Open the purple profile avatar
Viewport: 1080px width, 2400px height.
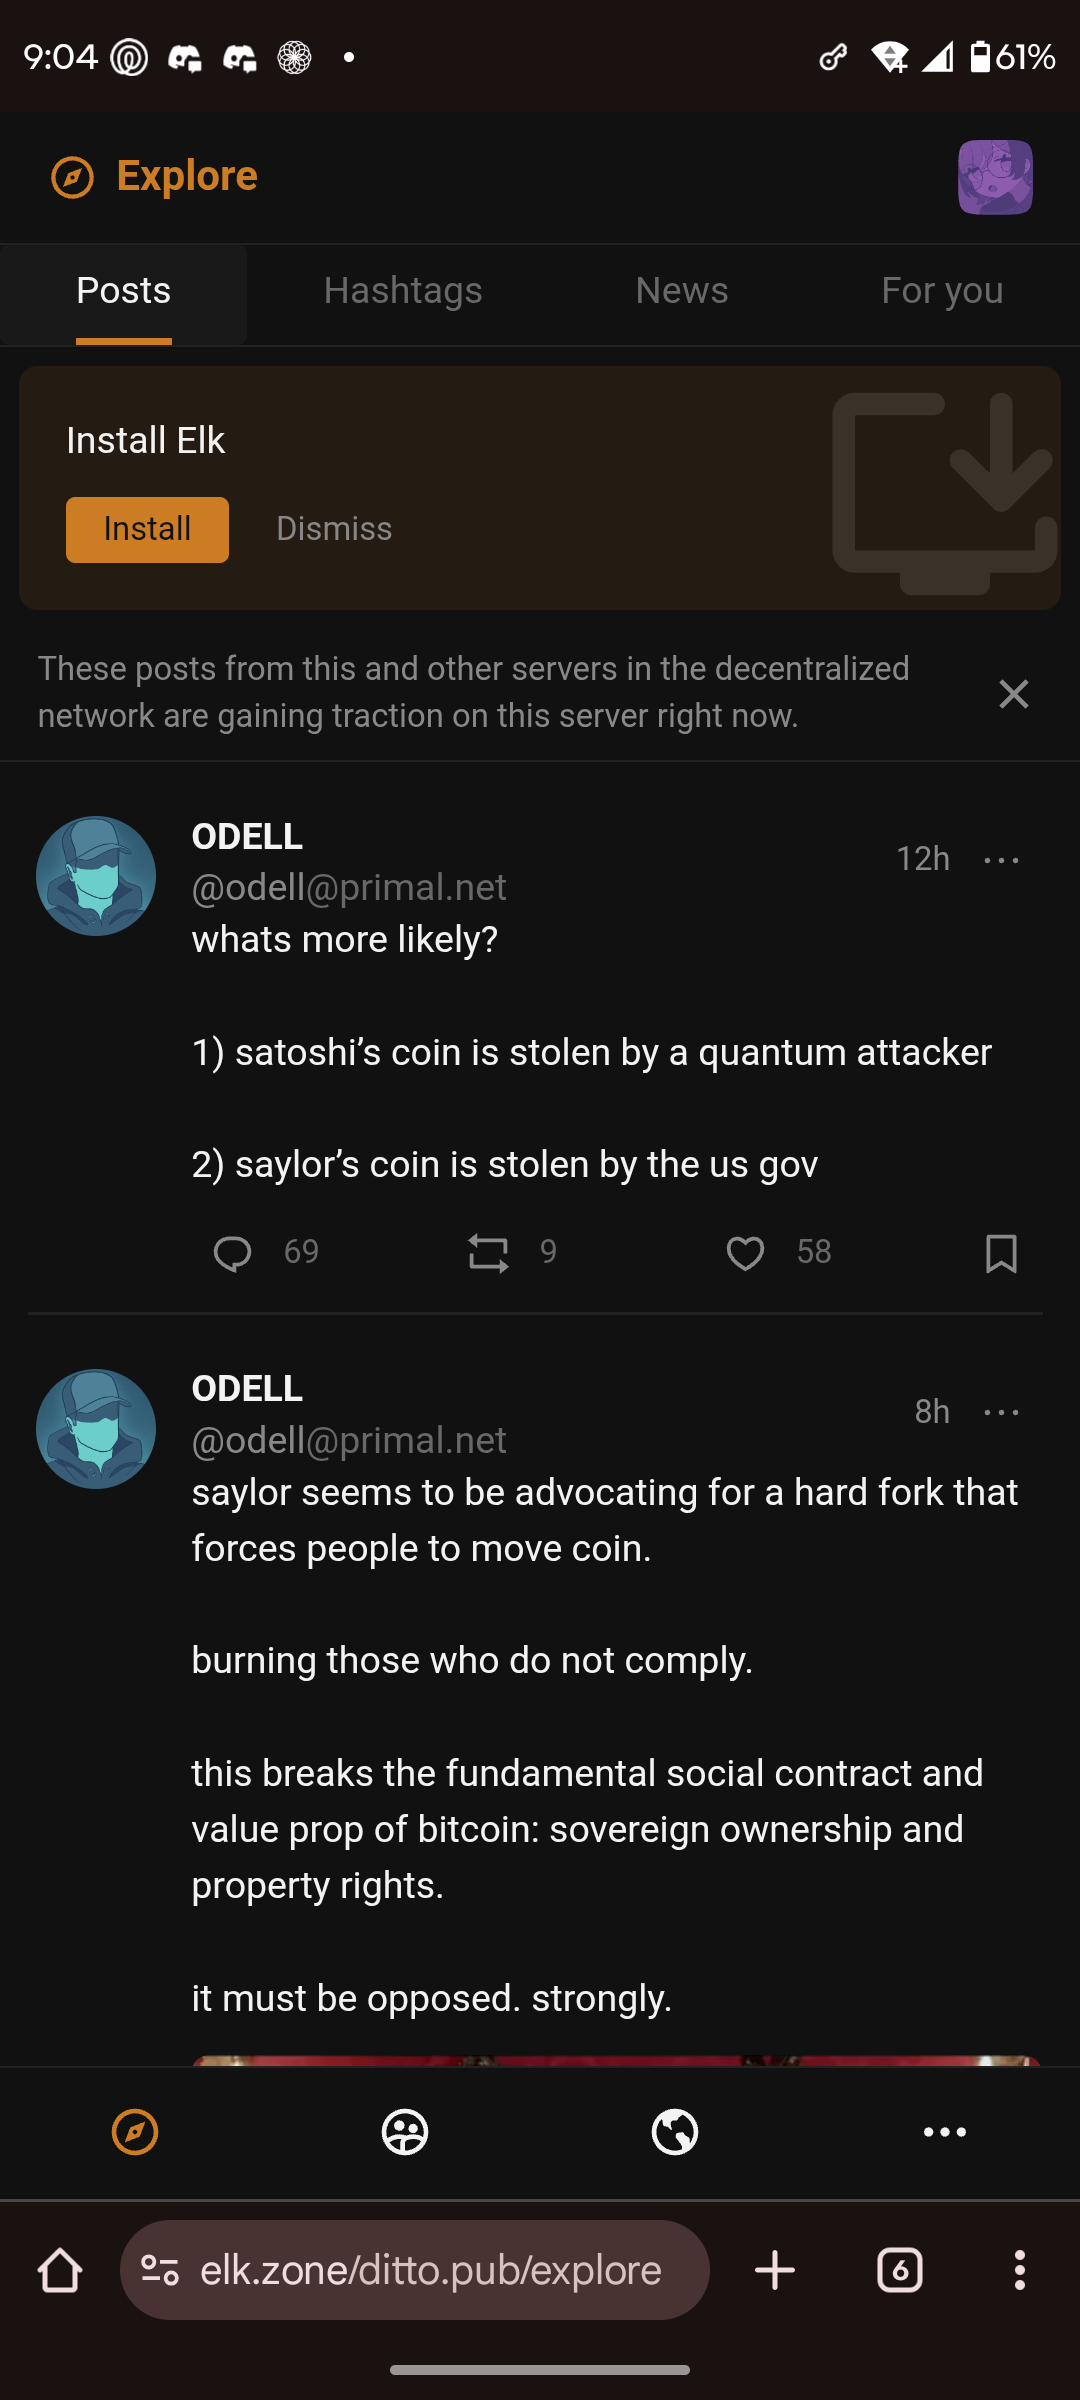pos(995,177)
